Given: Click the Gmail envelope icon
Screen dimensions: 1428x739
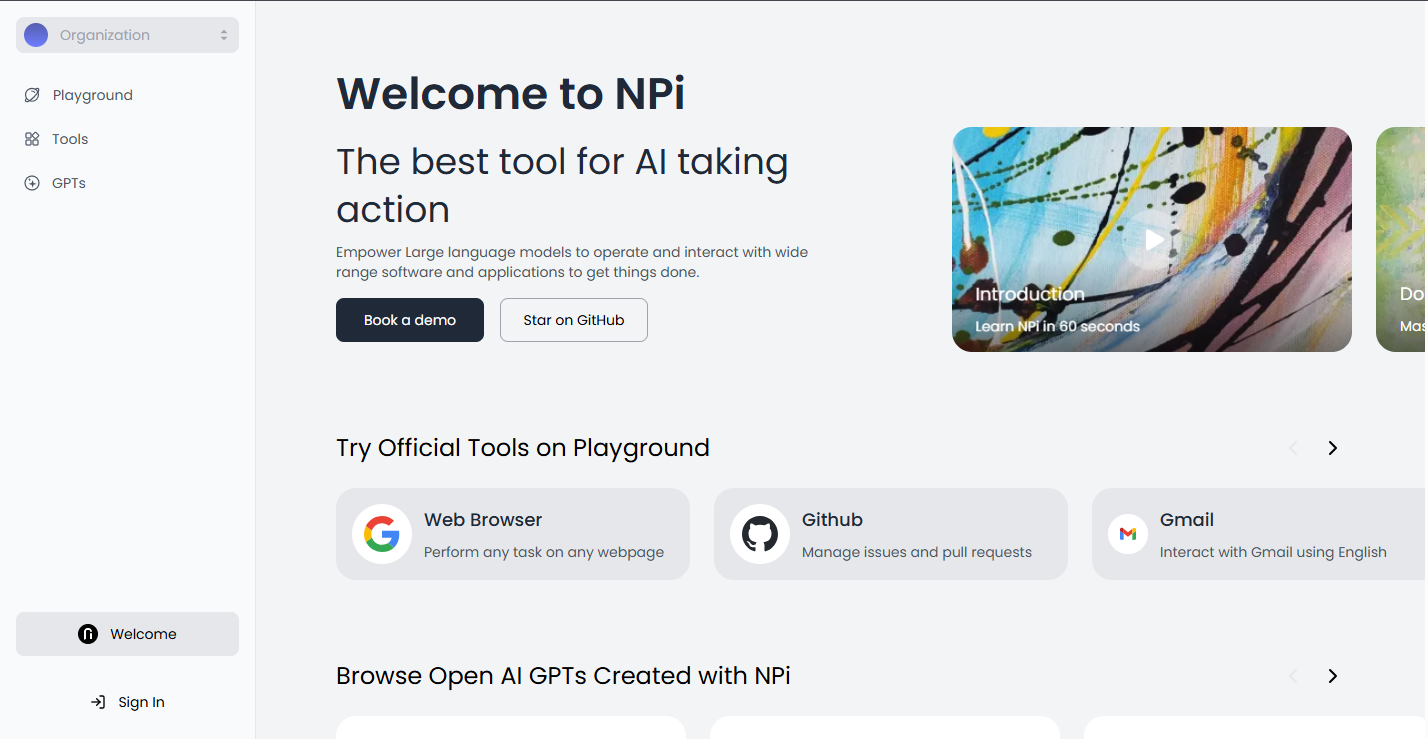Looking at the screenshot, I should (x=1128, y=534).
